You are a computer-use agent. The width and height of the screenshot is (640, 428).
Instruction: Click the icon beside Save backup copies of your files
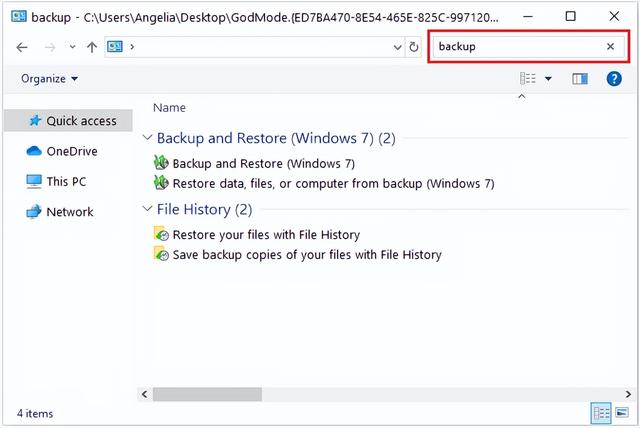161,254
